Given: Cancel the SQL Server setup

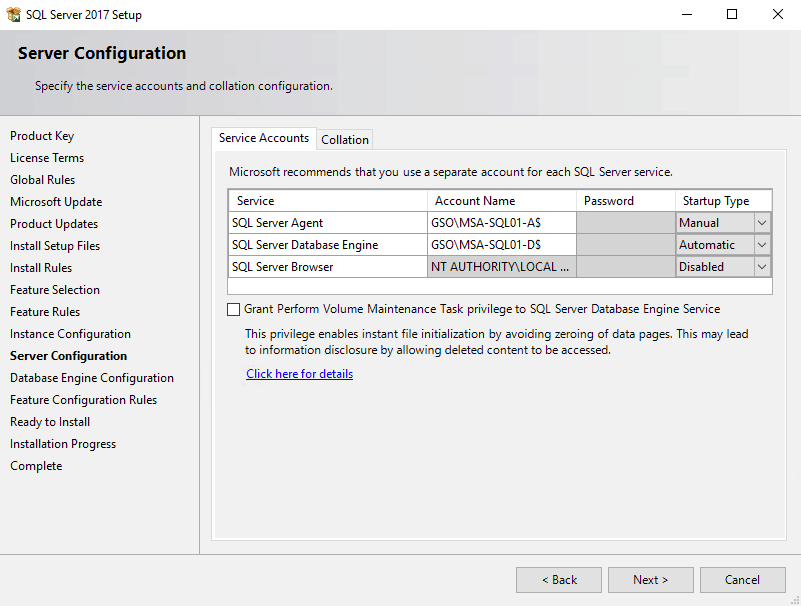Looking at the screenshot, I should [742, 580].
